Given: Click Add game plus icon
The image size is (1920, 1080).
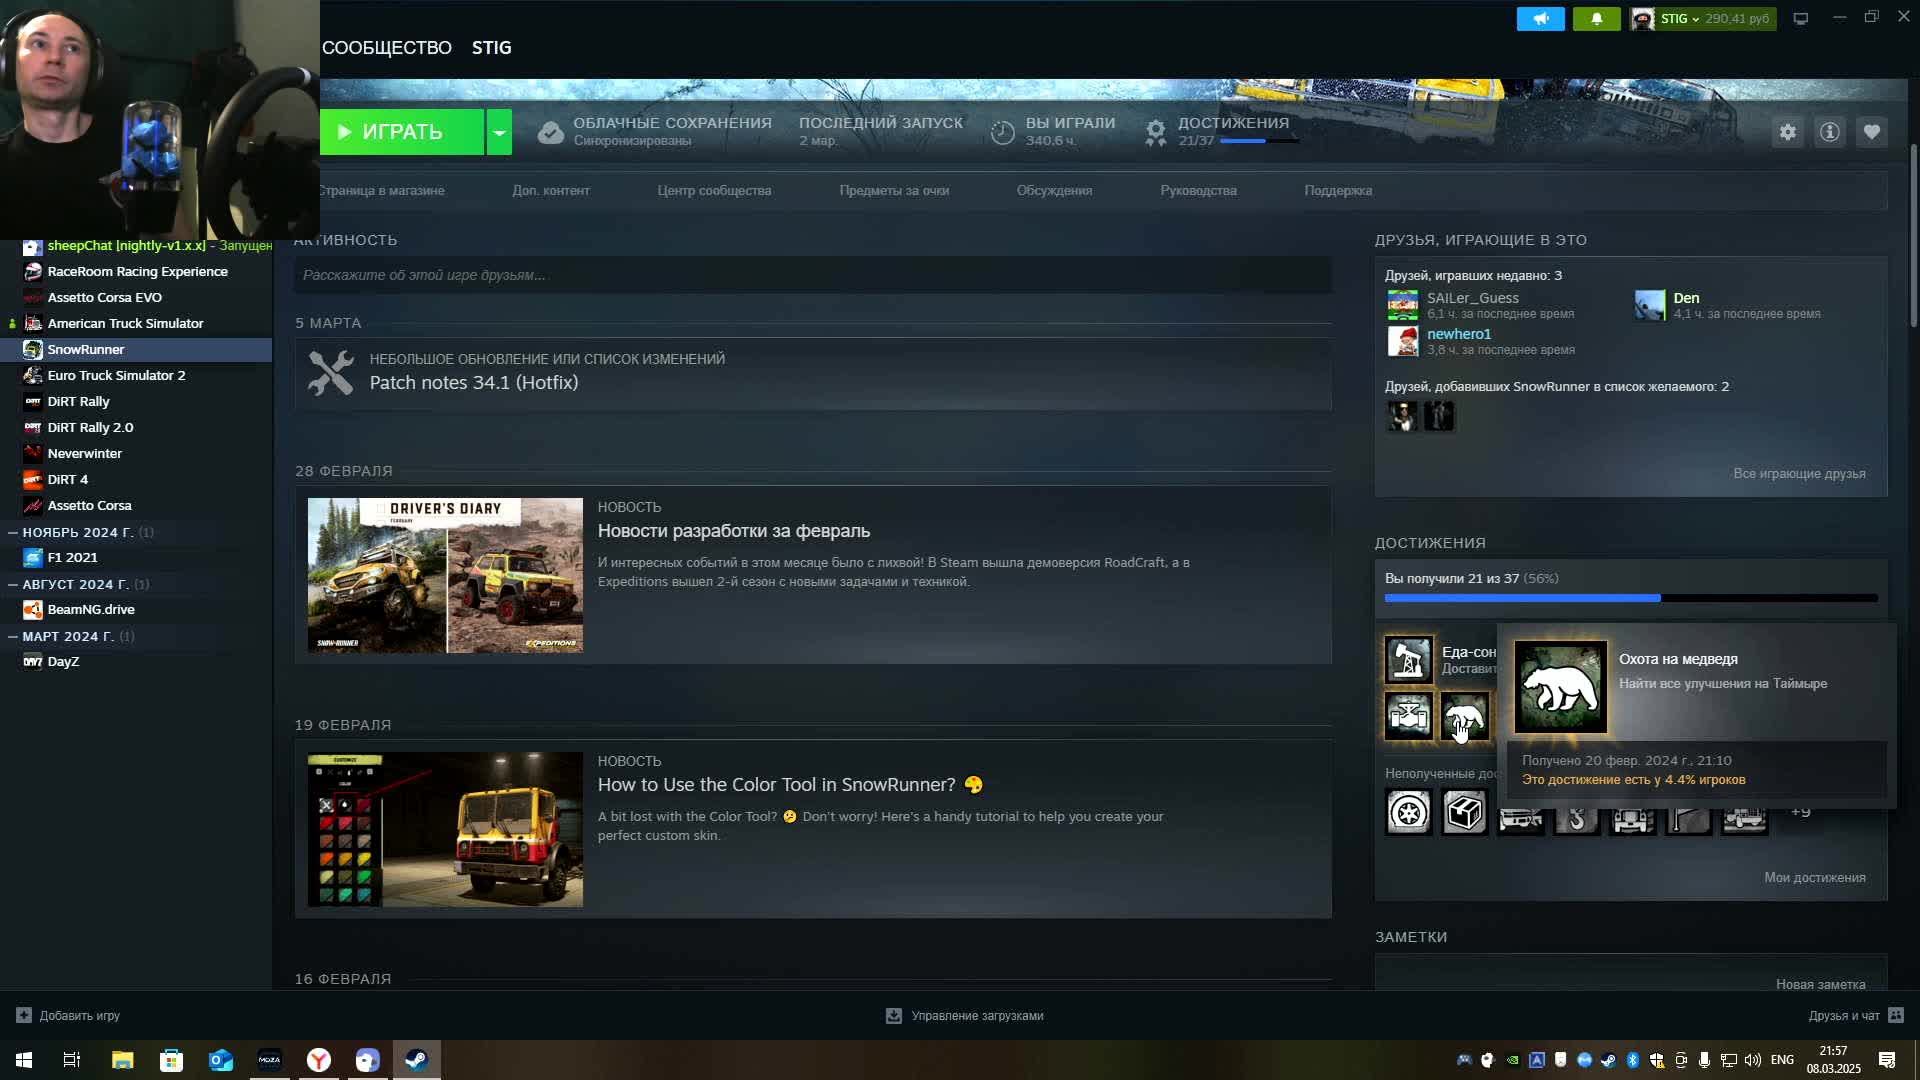Looking at the screenshot, I should click(x=24, y=1015).
